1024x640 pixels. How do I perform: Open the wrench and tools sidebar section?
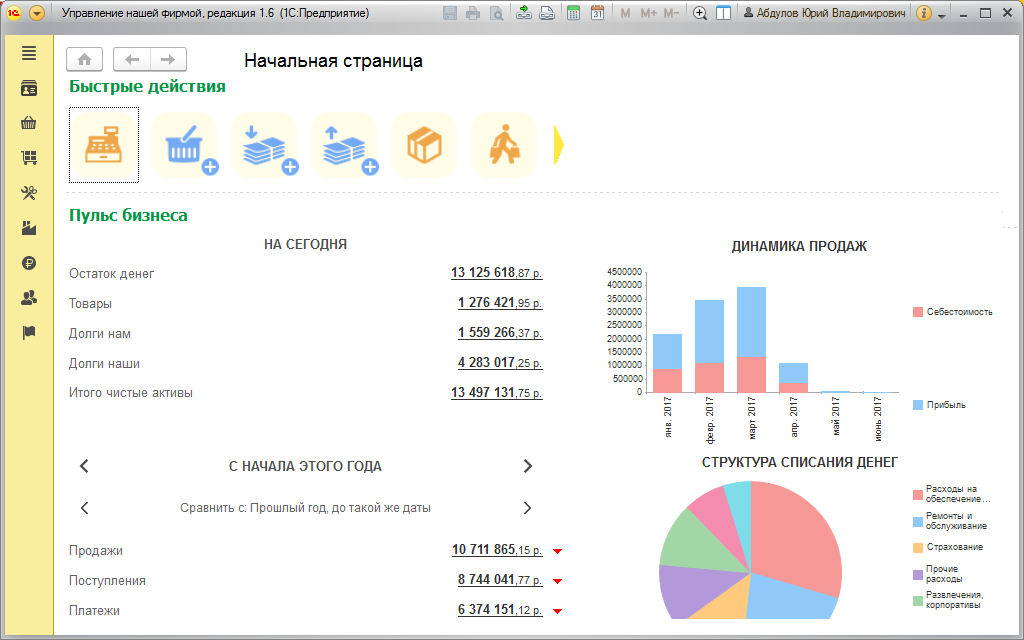pyautogui.click(x=28, y=193)
